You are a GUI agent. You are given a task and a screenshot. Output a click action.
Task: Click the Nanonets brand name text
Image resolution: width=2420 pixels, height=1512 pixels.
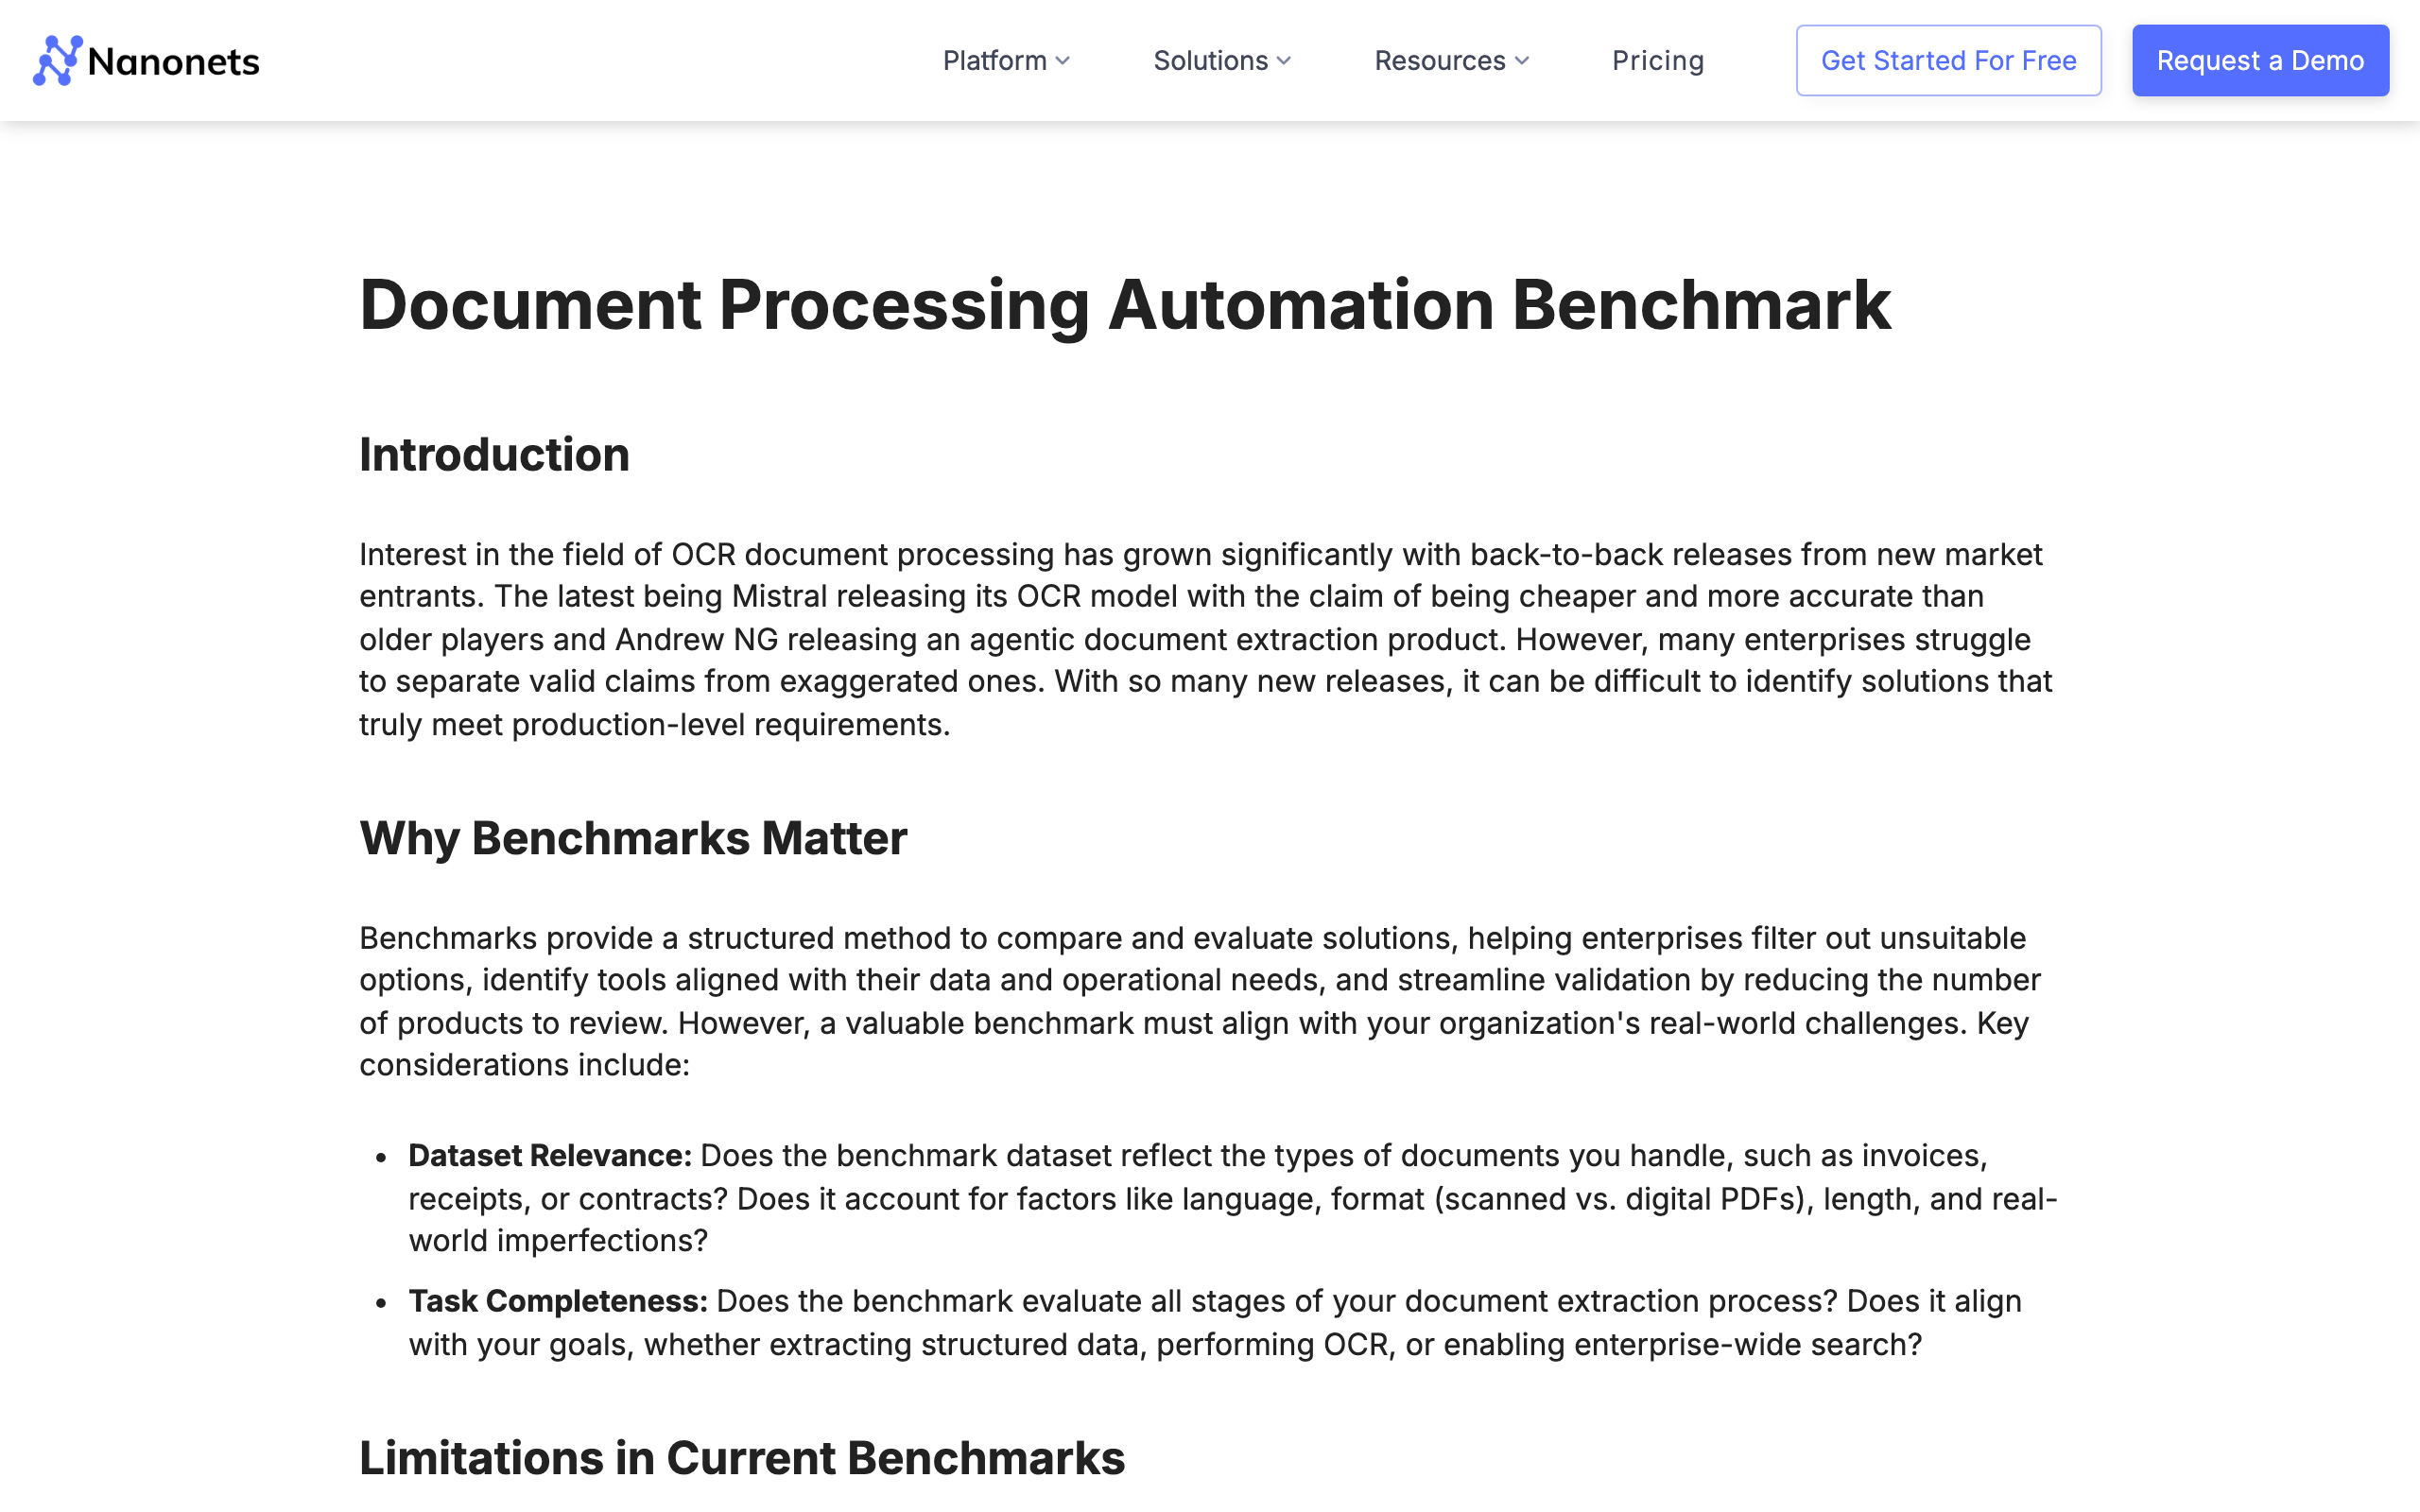point(173,62)
